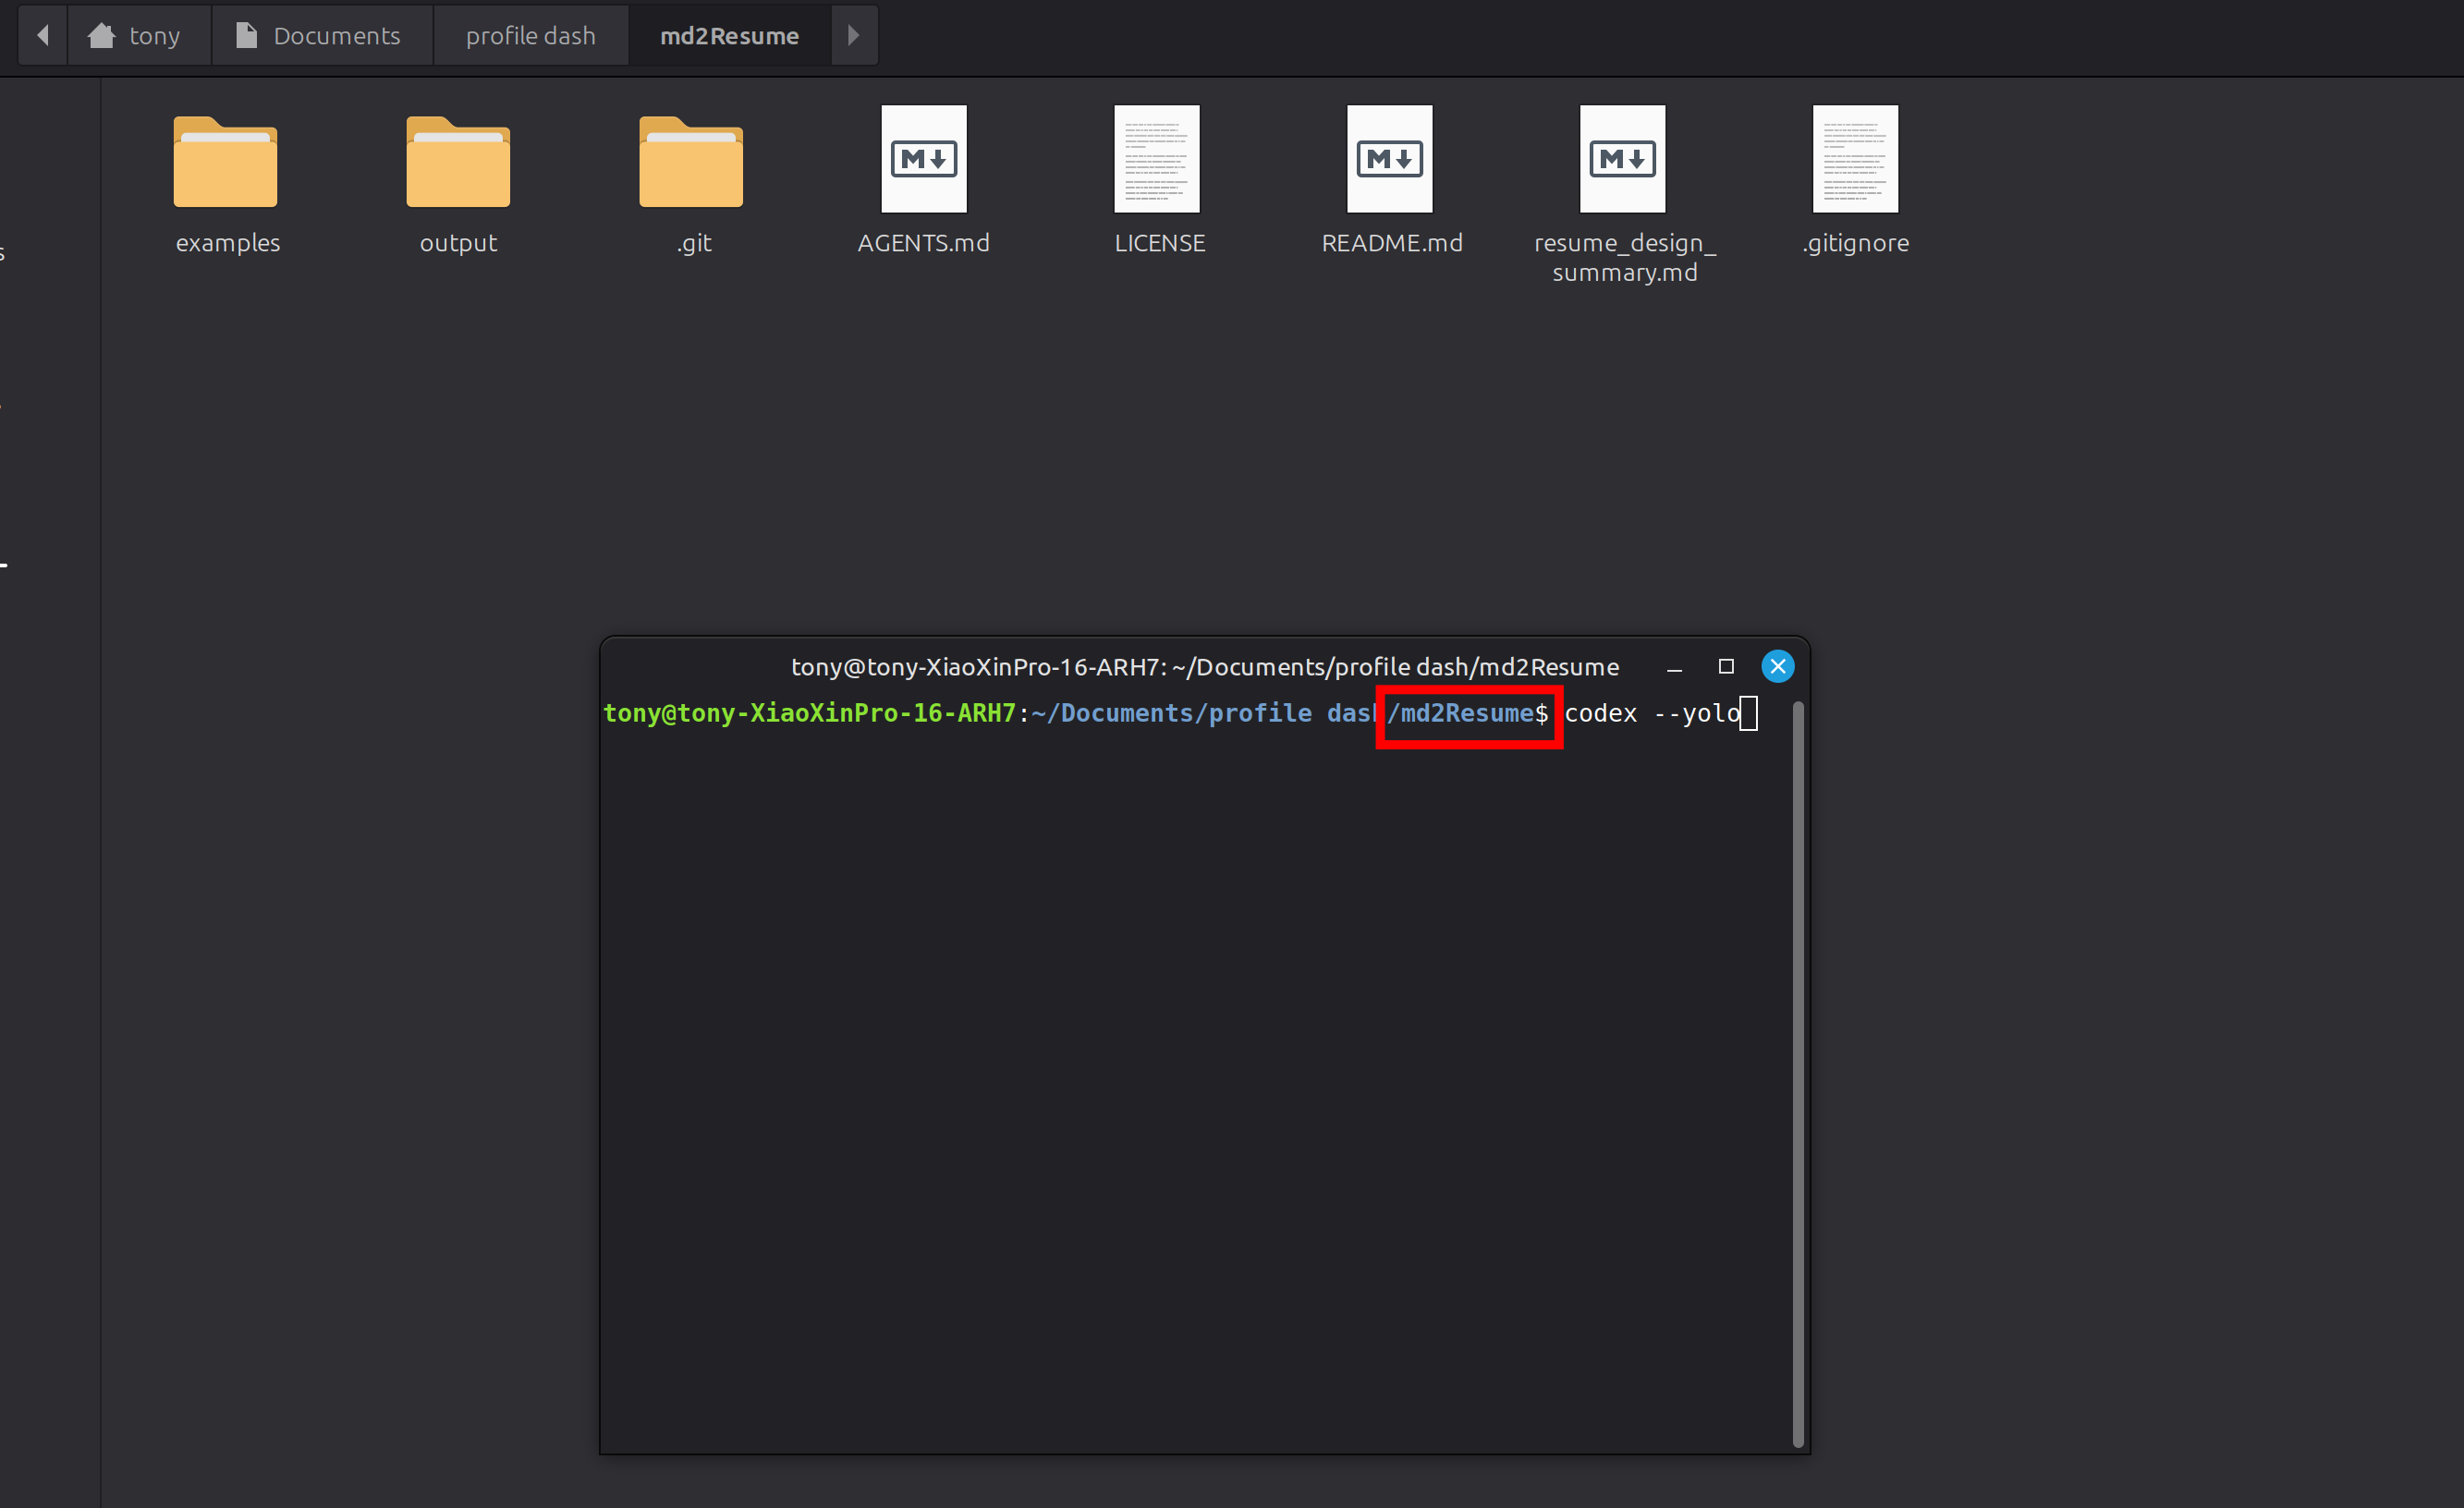Navigate to profile dash in path bar
This screenshot has height=1508, width=2464.
(531, 36)
